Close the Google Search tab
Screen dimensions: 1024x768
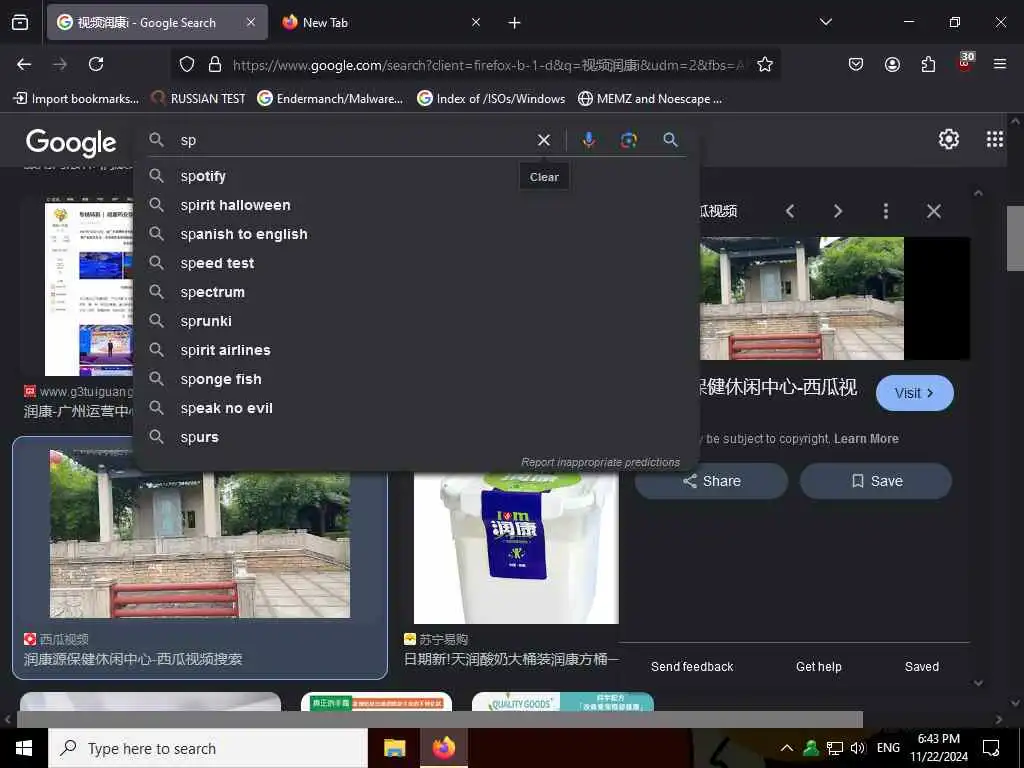click(251, 22)
